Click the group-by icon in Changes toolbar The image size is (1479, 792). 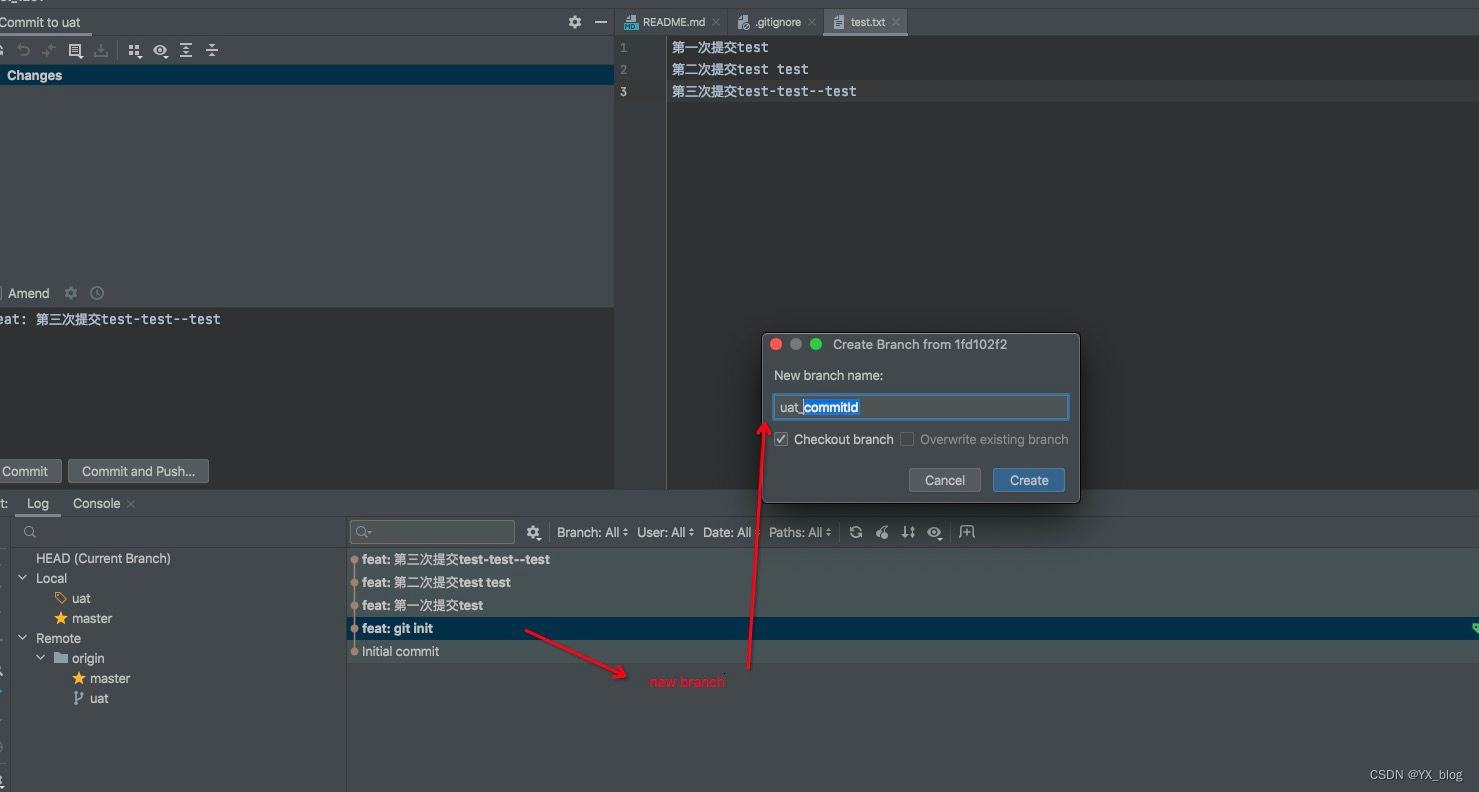(x=135, y=50)
